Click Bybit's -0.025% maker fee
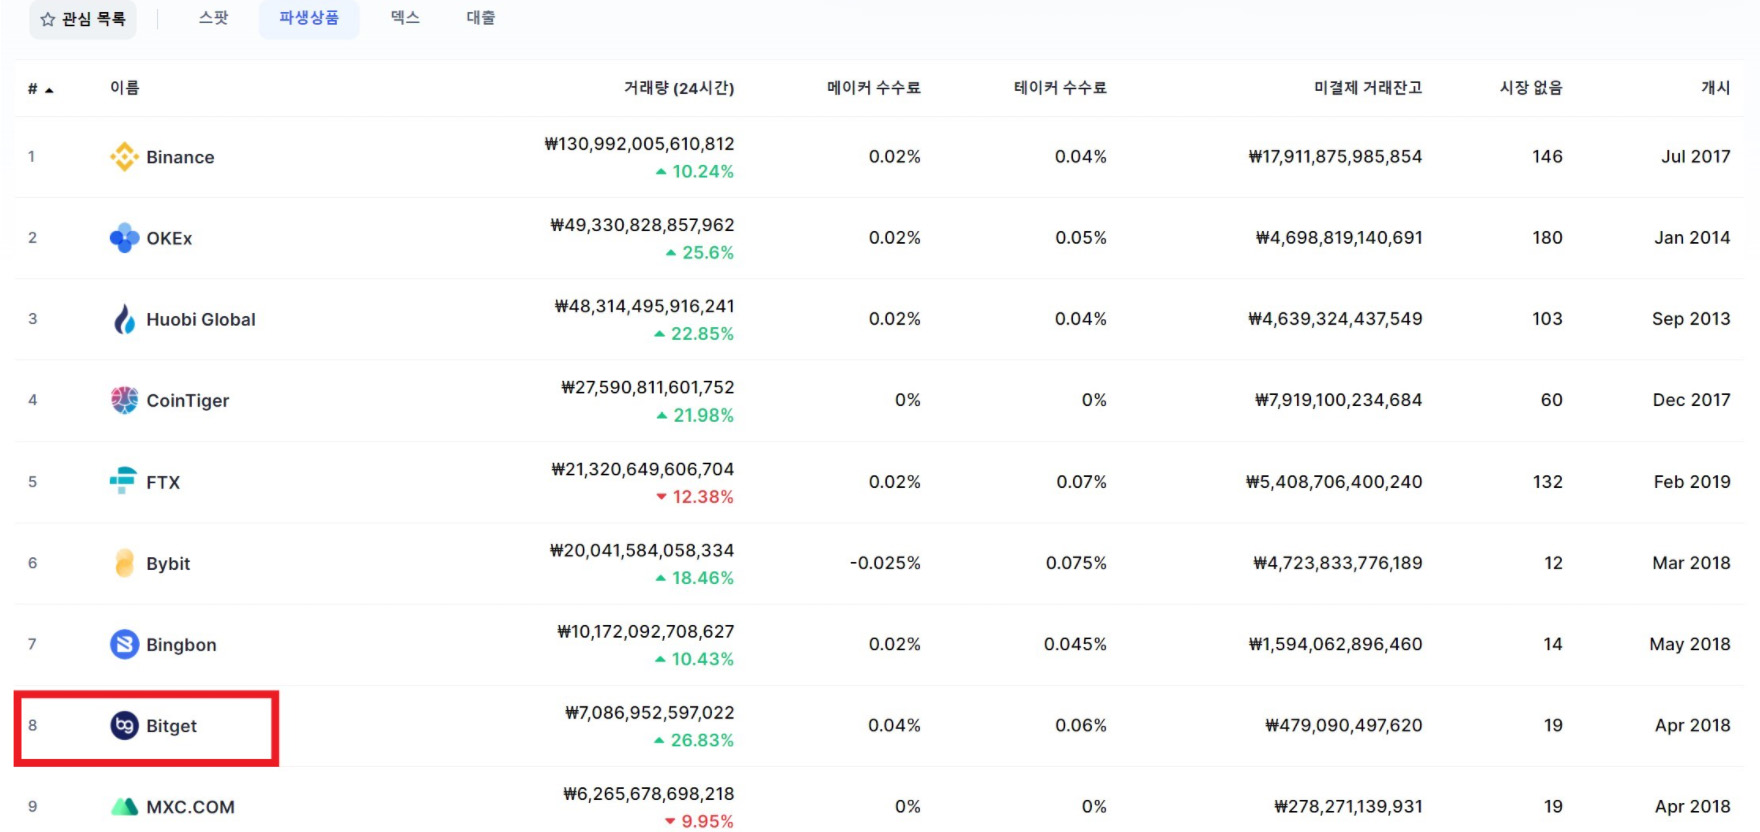The width and height of the screenshot is (1760, 832). (x=885, y=563)
